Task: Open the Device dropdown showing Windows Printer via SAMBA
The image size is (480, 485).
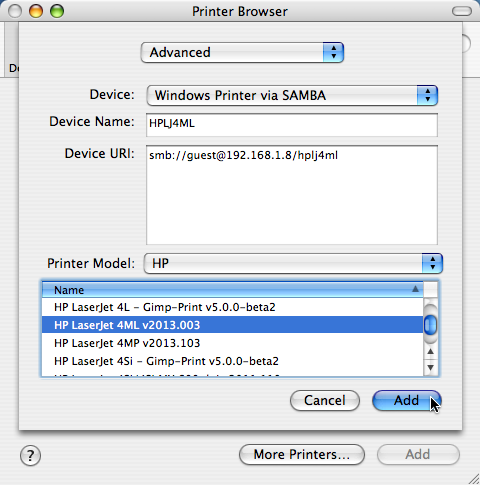Action: click(292, 95)
